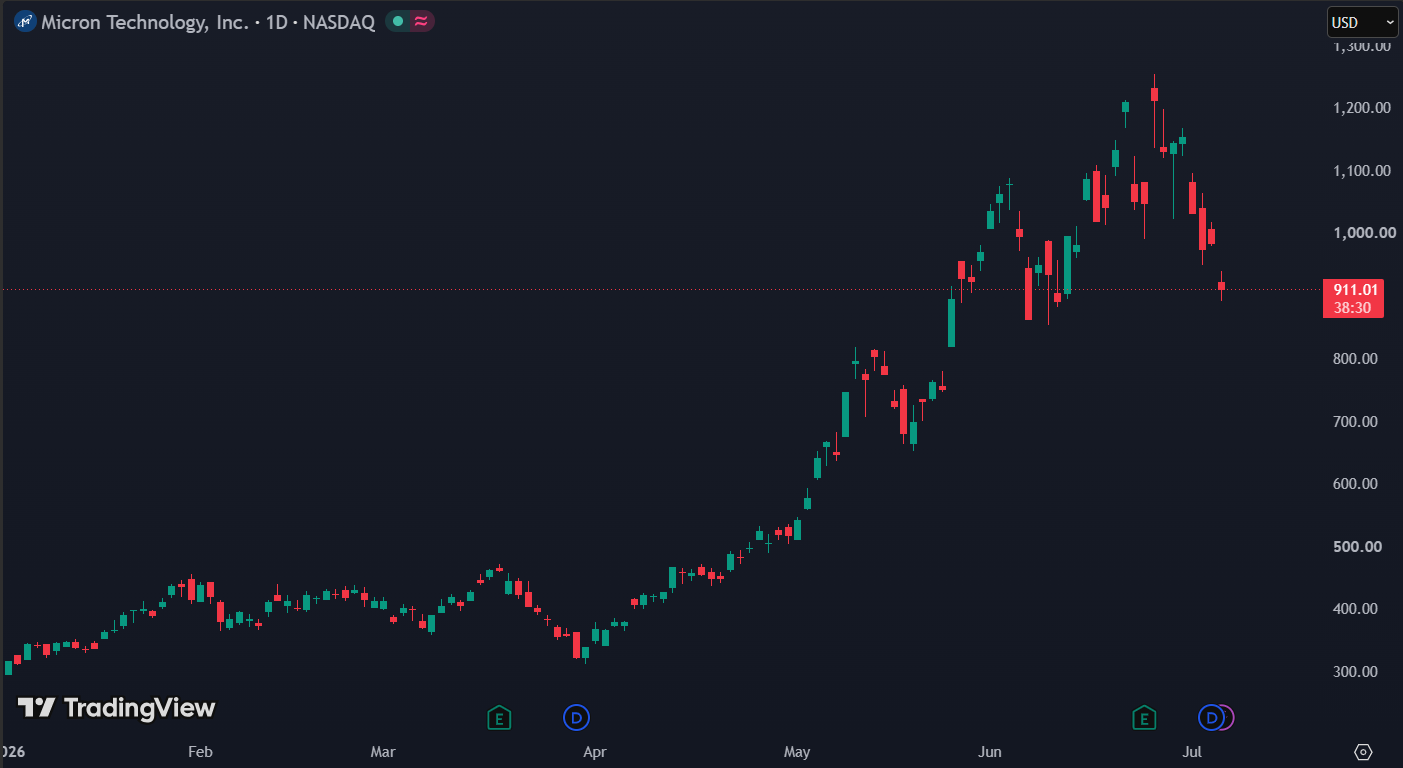Click the Apr label on the time axis
The height and width of the screenshot is (768, 1403).
(595, 752)
